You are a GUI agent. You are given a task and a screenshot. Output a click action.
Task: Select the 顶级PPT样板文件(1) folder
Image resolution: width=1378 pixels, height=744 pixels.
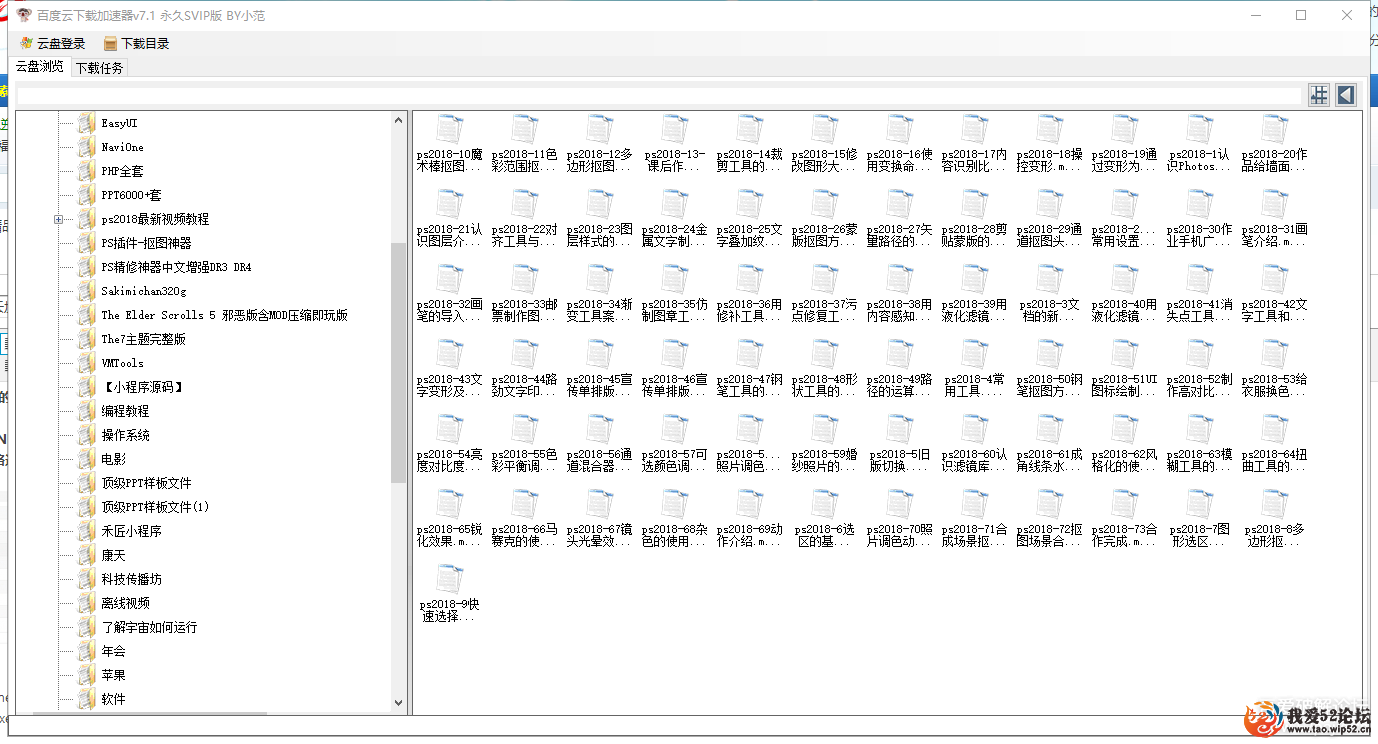coord(155,507)
